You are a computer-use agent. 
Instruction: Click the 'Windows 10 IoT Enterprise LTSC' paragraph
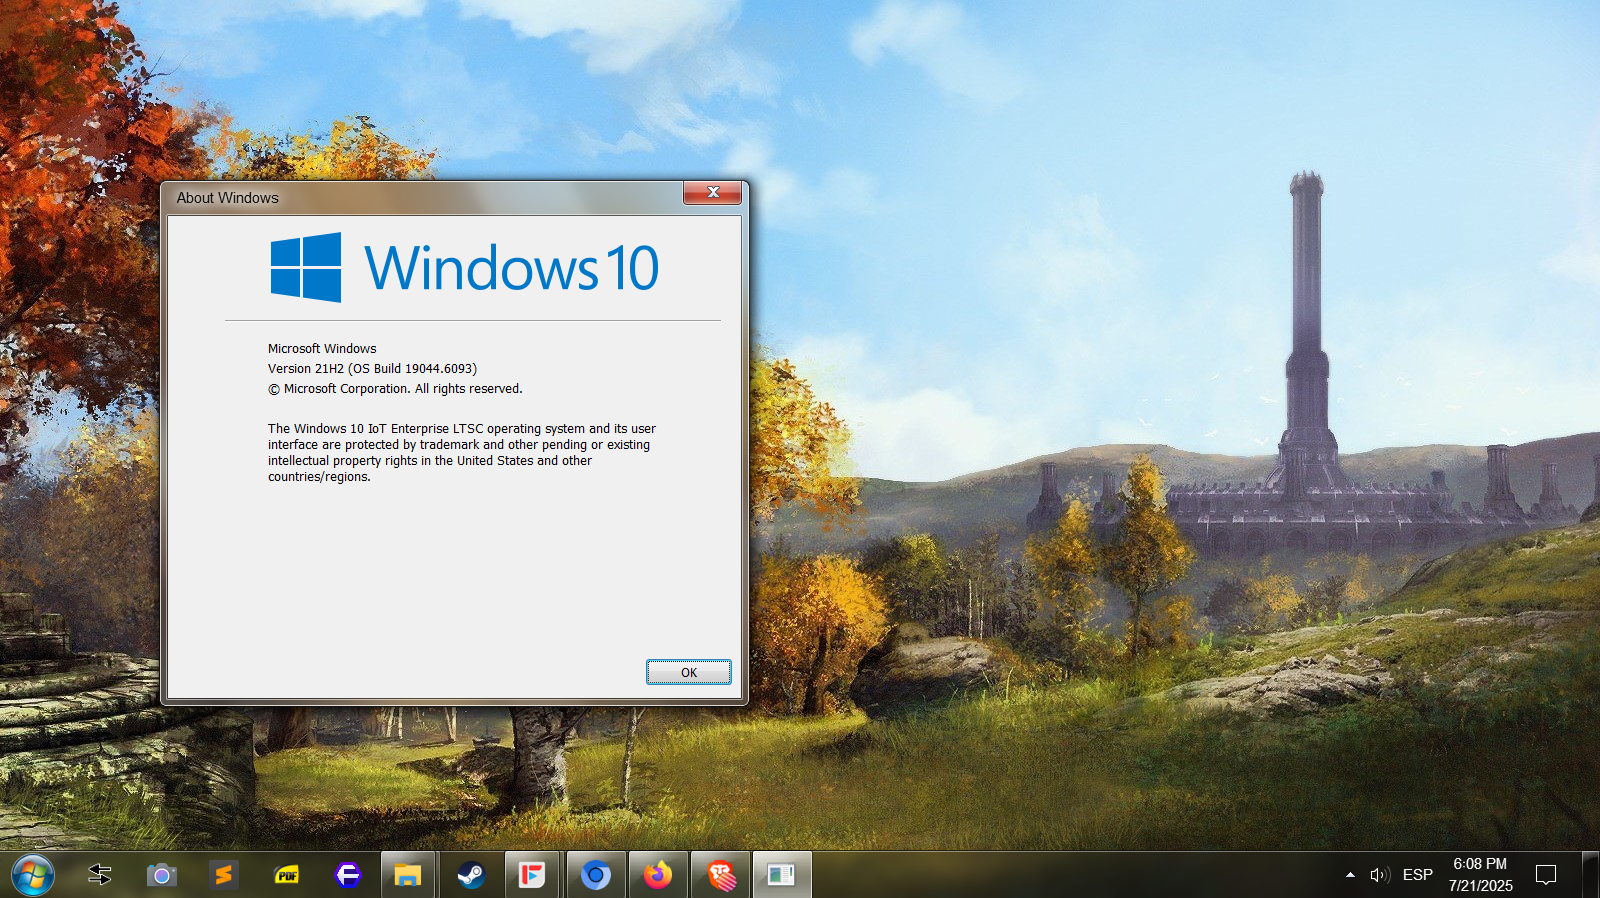[461, 452]
